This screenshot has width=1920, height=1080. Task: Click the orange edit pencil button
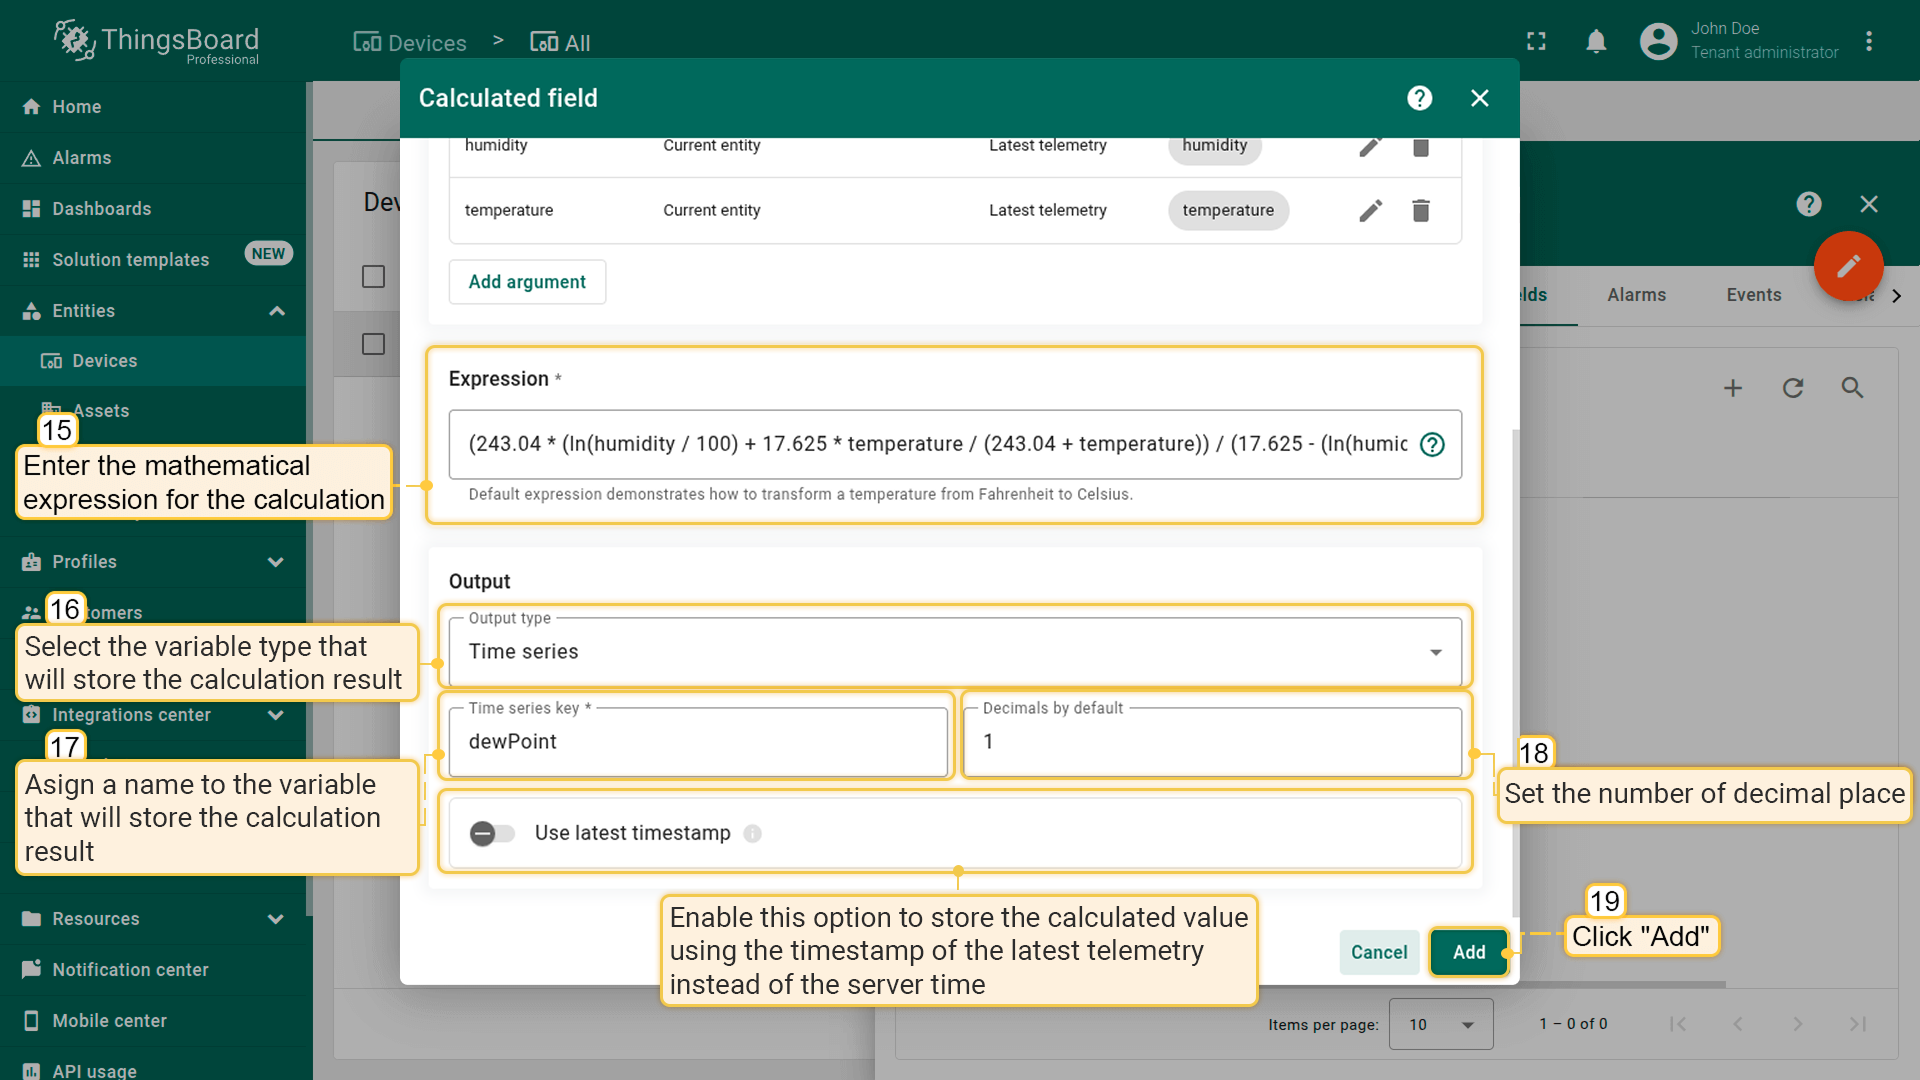coord(1848,266)
